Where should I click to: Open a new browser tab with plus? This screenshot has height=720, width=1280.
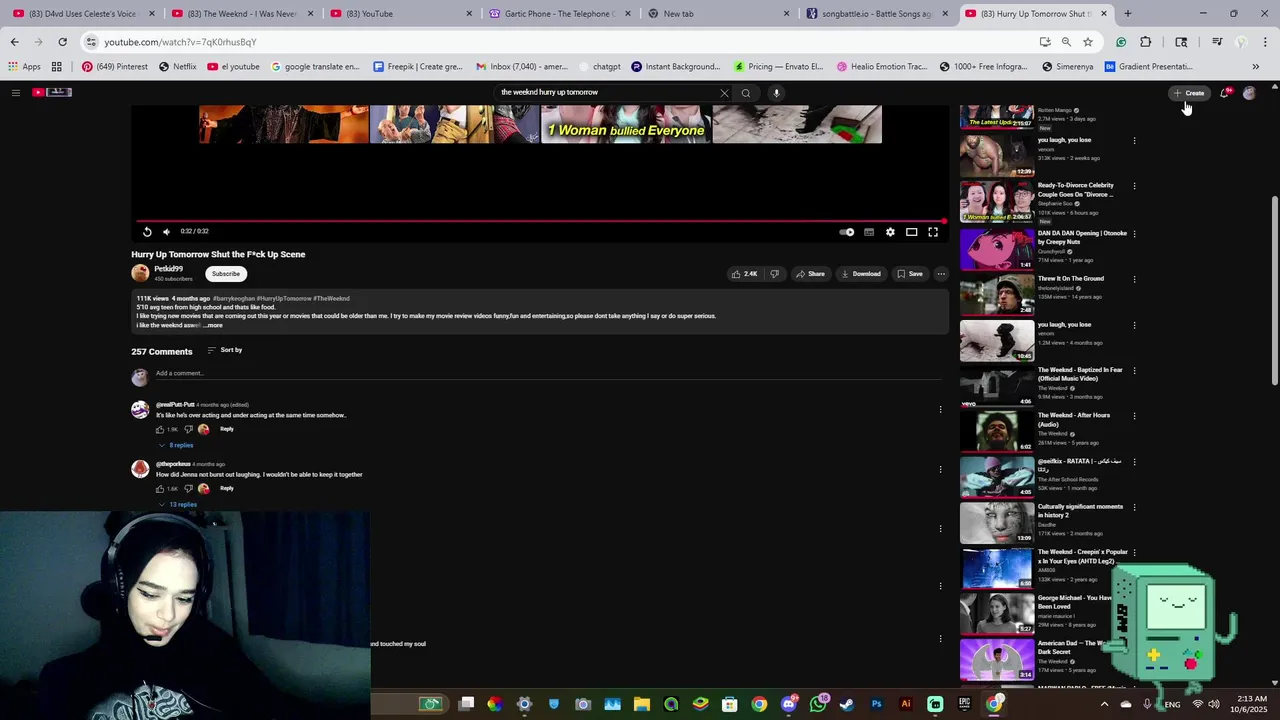coord(1128,14)
